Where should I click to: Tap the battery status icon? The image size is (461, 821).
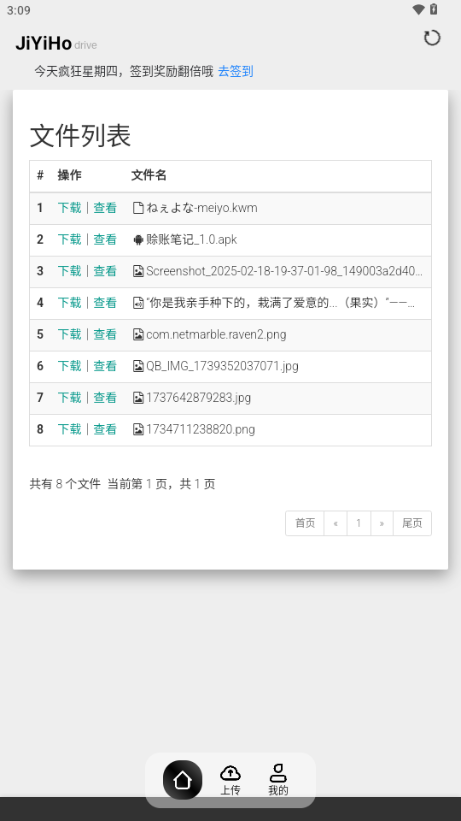tap(434, 9)
